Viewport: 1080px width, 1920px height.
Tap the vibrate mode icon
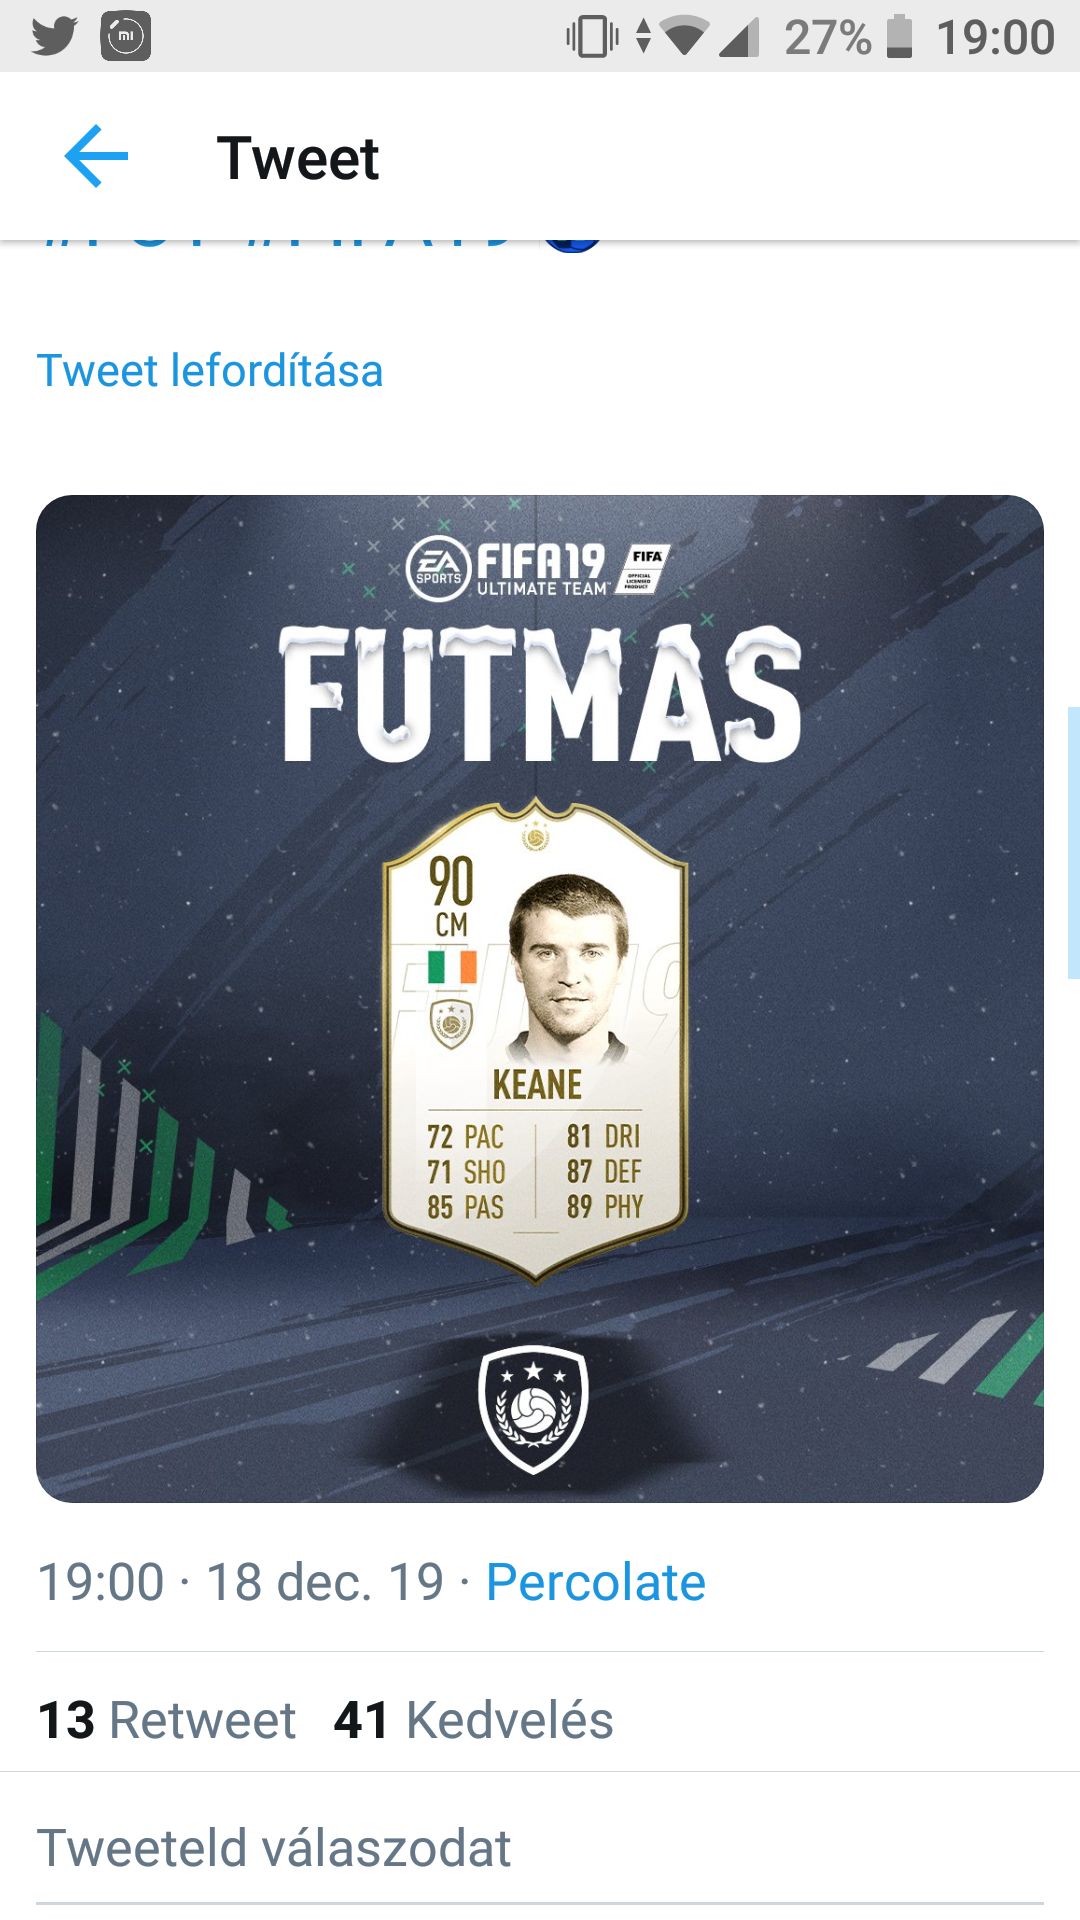(x=592, y=37)
